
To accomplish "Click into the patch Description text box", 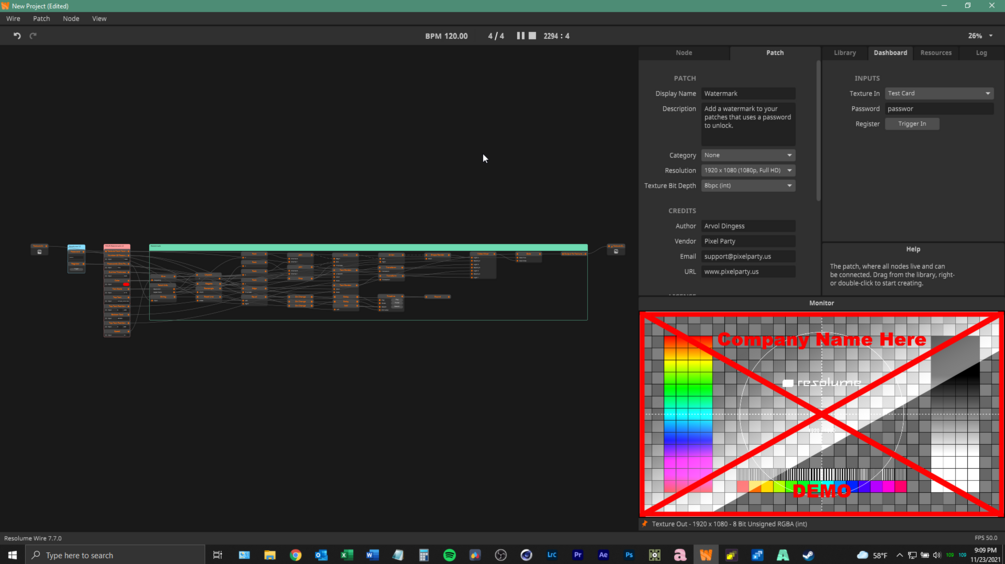I will pos(748,124).
